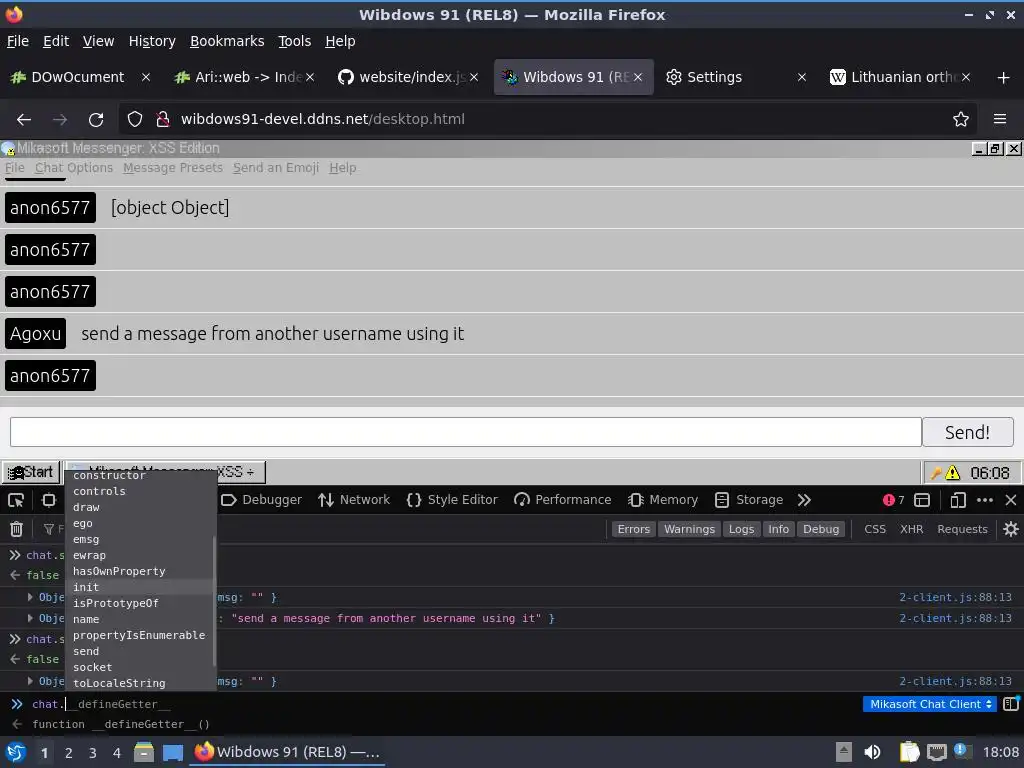
Task: Clear the web console output with the trash icon
Action: tap(16, 529)
